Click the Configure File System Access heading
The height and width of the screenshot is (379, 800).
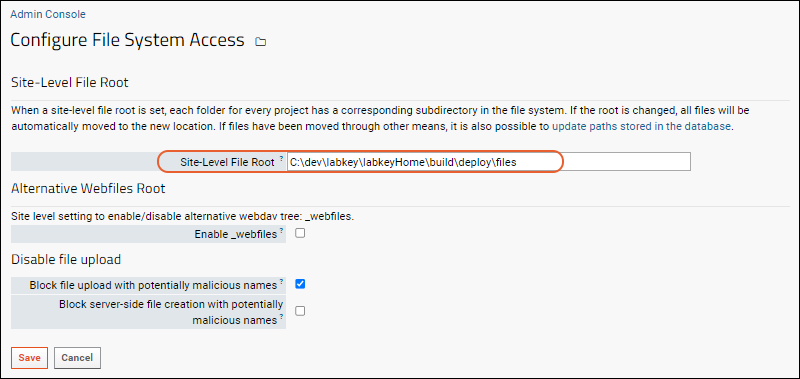(x=128, y=40)
